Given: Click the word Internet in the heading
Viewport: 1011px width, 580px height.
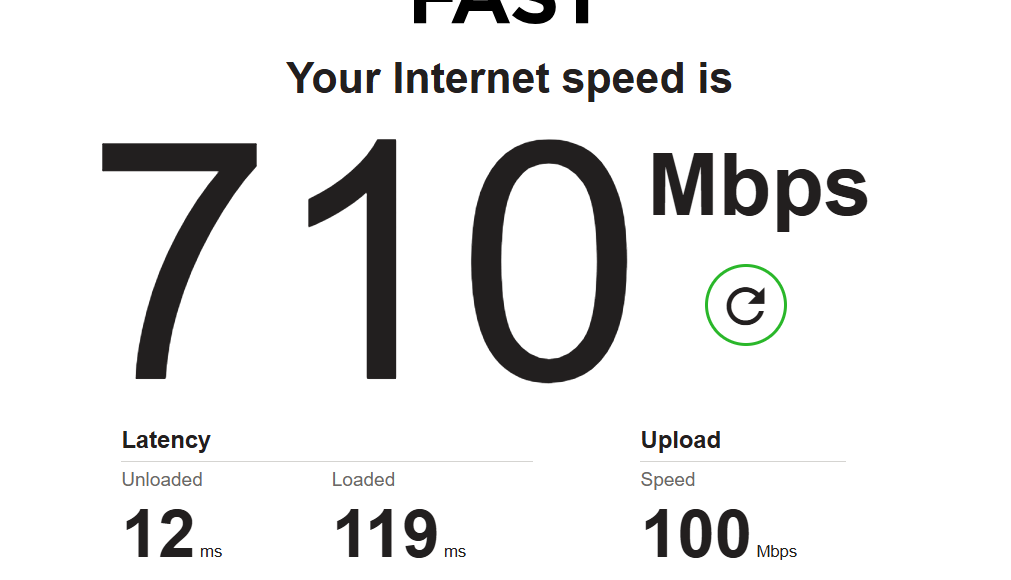Looking at the screenshot, I should (469, 79).
